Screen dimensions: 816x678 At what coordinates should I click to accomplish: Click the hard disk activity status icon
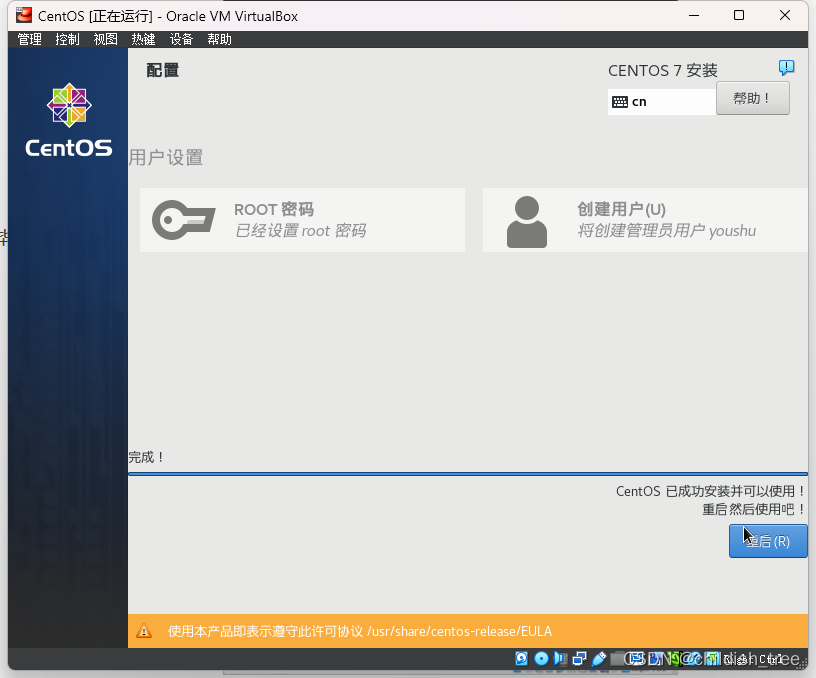click(521, 658)
